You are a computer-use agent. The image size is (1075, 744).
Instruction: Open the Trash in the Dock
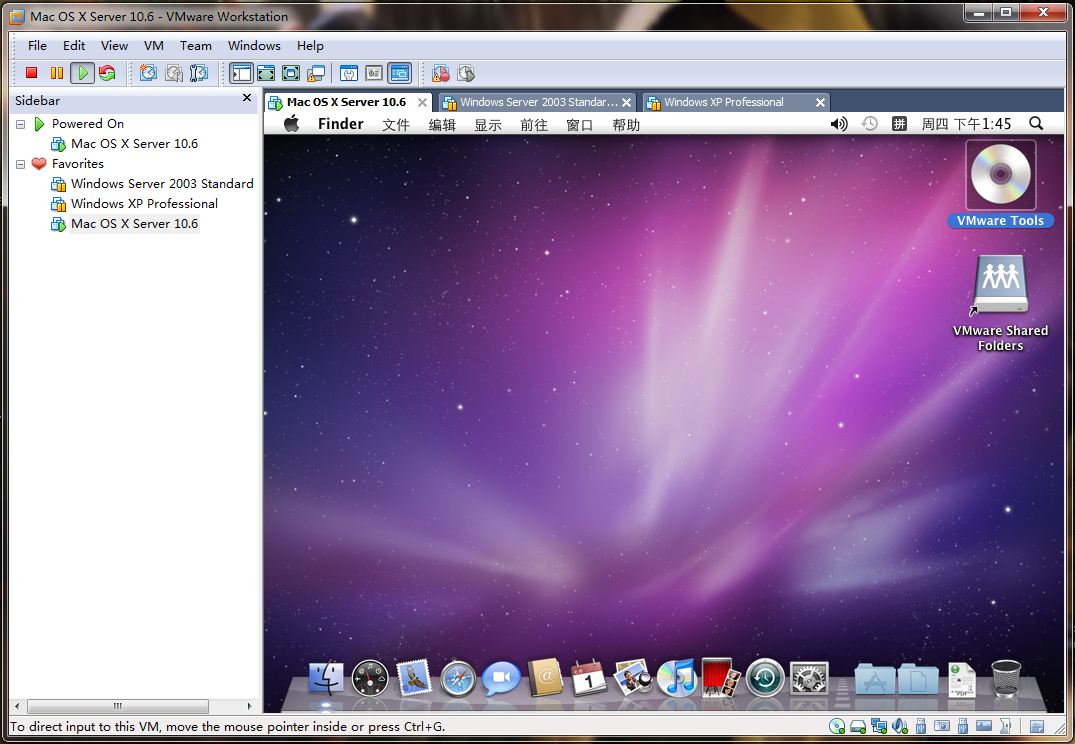pos(1006,677)
